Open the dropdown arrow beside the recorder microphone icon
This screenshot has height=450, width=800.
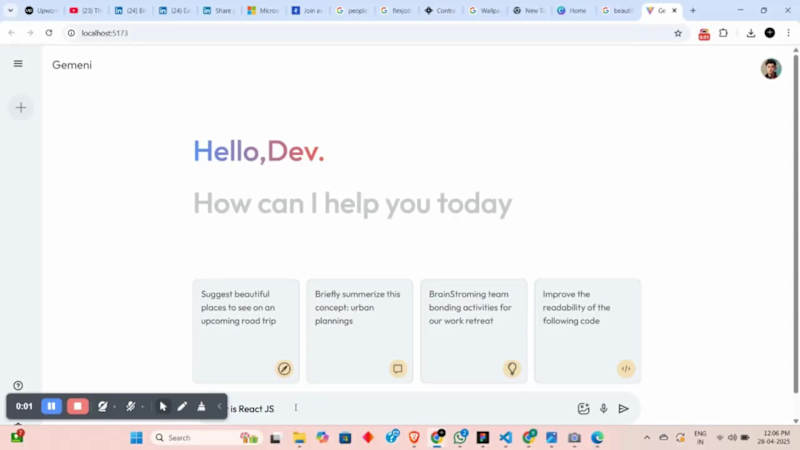pyautogui.click(x=142, y=407)
